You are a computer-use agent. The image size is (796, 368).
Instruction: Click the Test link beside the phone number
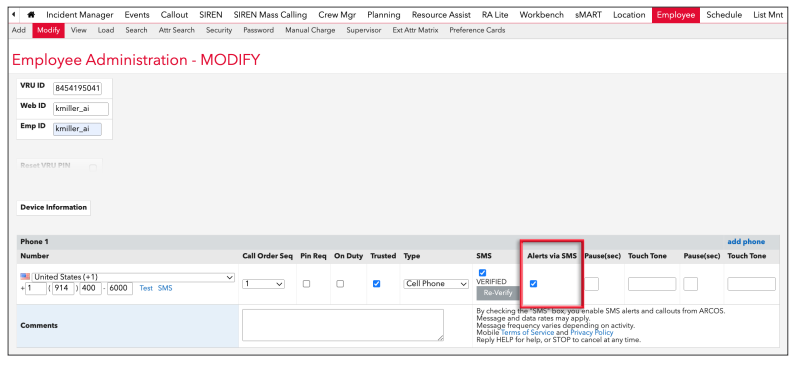pos(146,288)
